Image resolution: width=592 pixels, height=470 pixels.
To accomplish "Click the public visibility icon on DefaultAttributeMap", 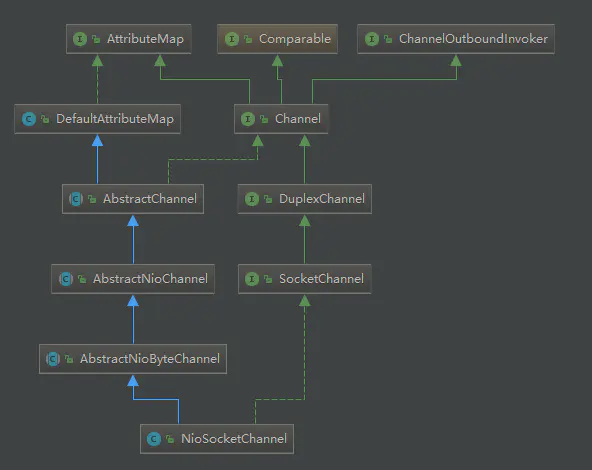I will pos(45,119).
